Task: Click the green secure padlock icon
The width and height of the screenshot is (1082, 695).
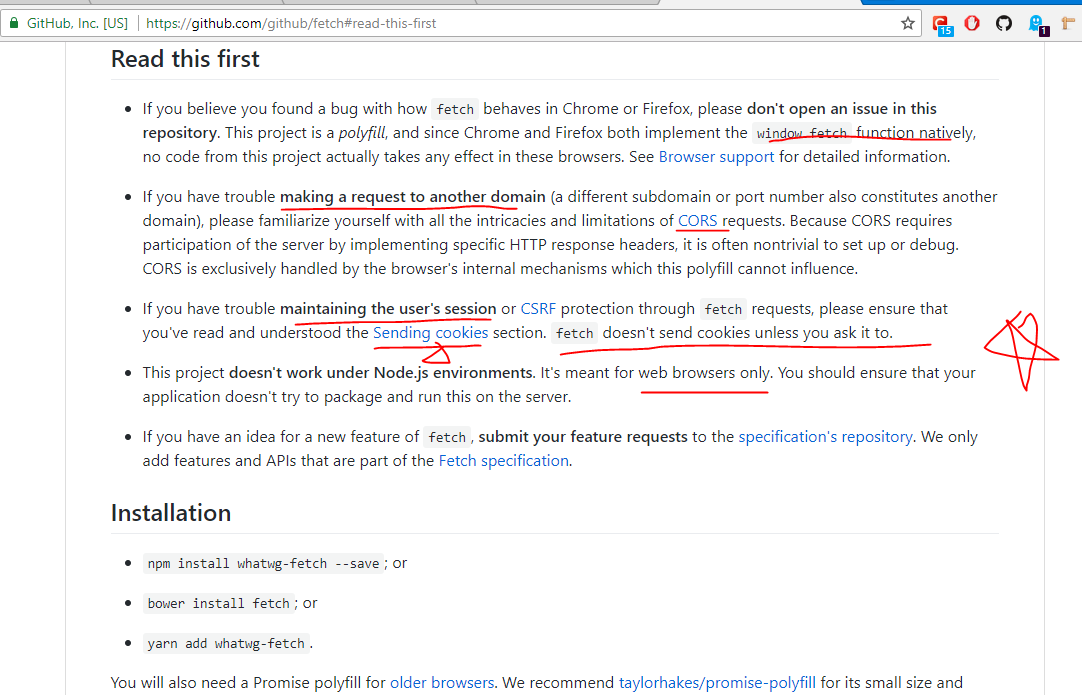Action: pyautogui.click(x=14, y=23)
